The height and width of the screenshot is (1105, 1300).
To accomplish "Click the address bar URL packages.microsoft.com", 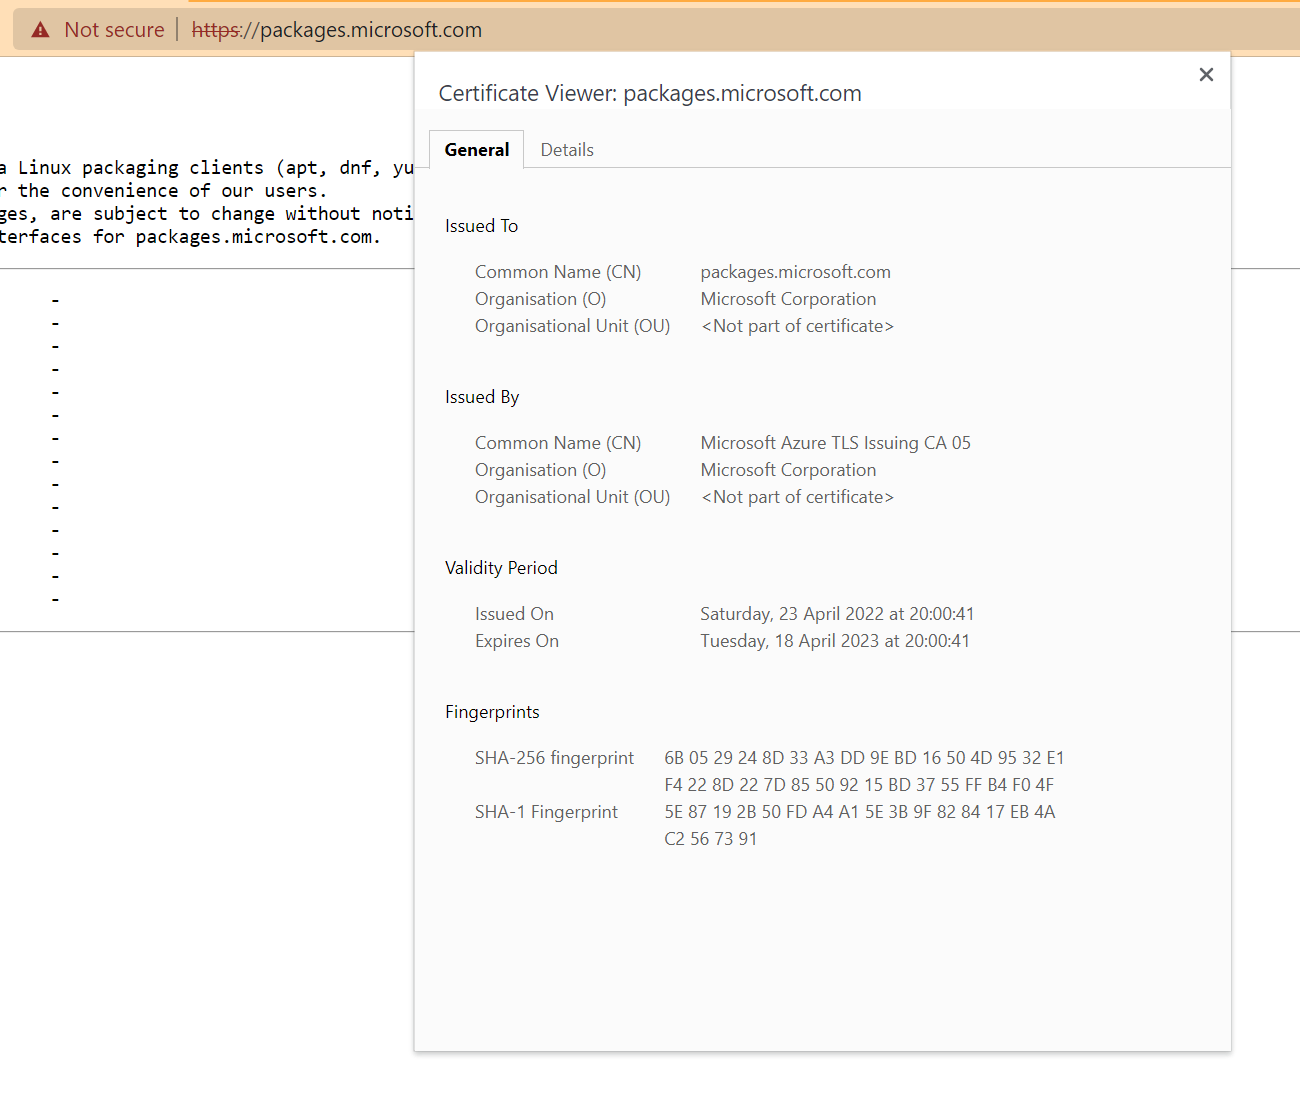I will (369, 30).
